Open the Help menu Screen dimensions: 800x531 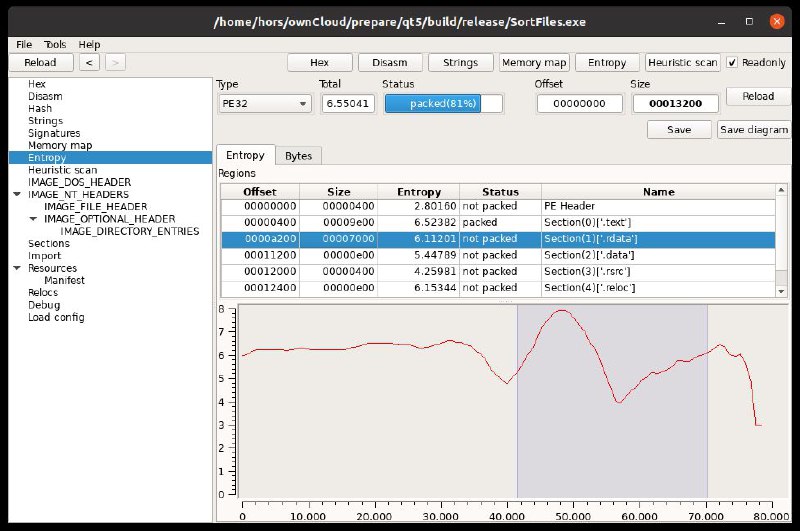[x=89, y=44]
